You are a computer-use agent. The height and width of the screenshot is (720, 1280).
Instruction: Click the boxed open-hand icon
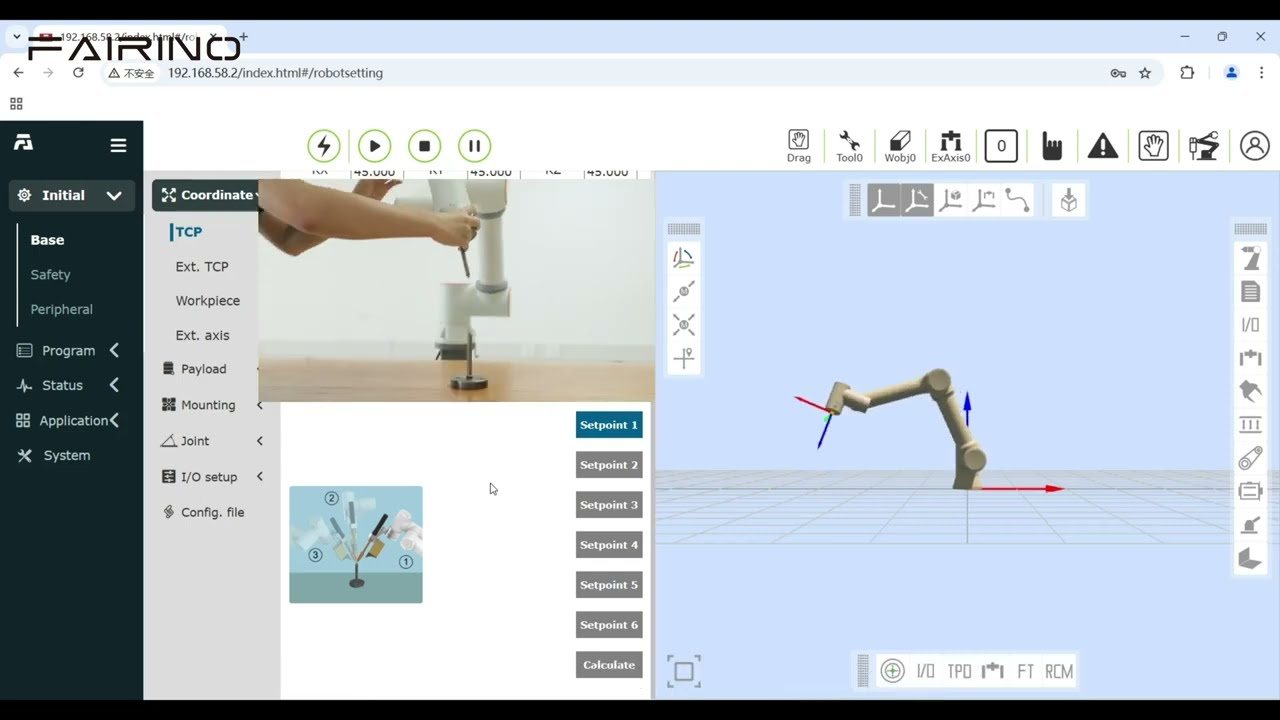point(1154,146)
